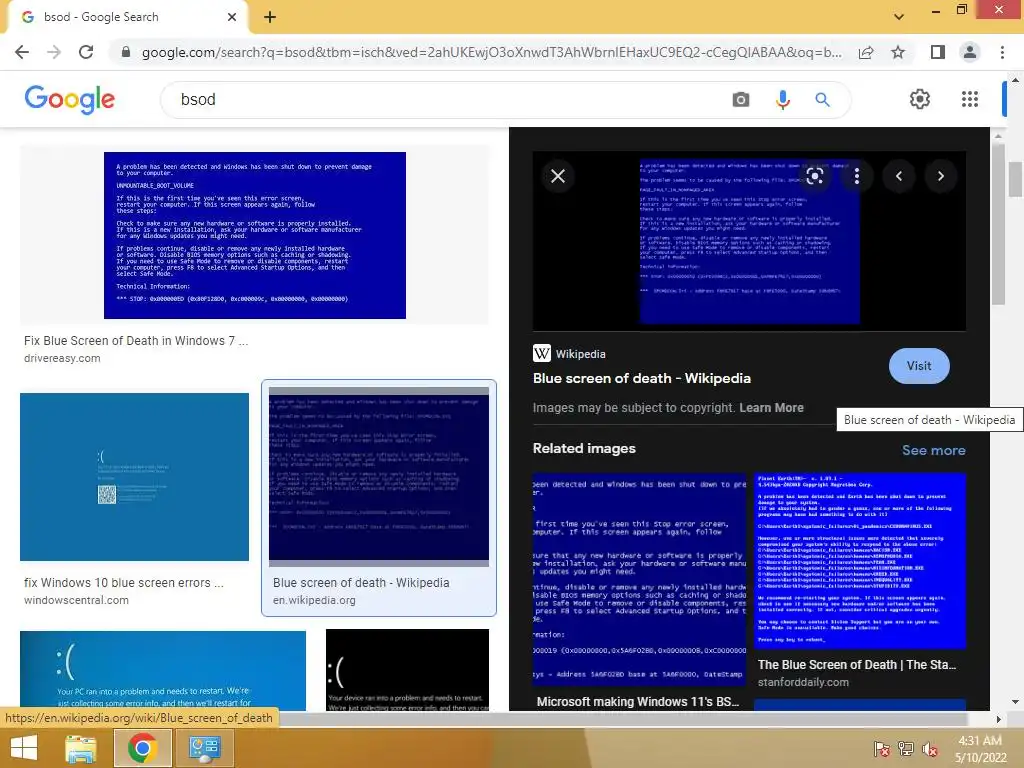Open the browser side panel
1024x768 pixels.
click(x=938, y=52)
